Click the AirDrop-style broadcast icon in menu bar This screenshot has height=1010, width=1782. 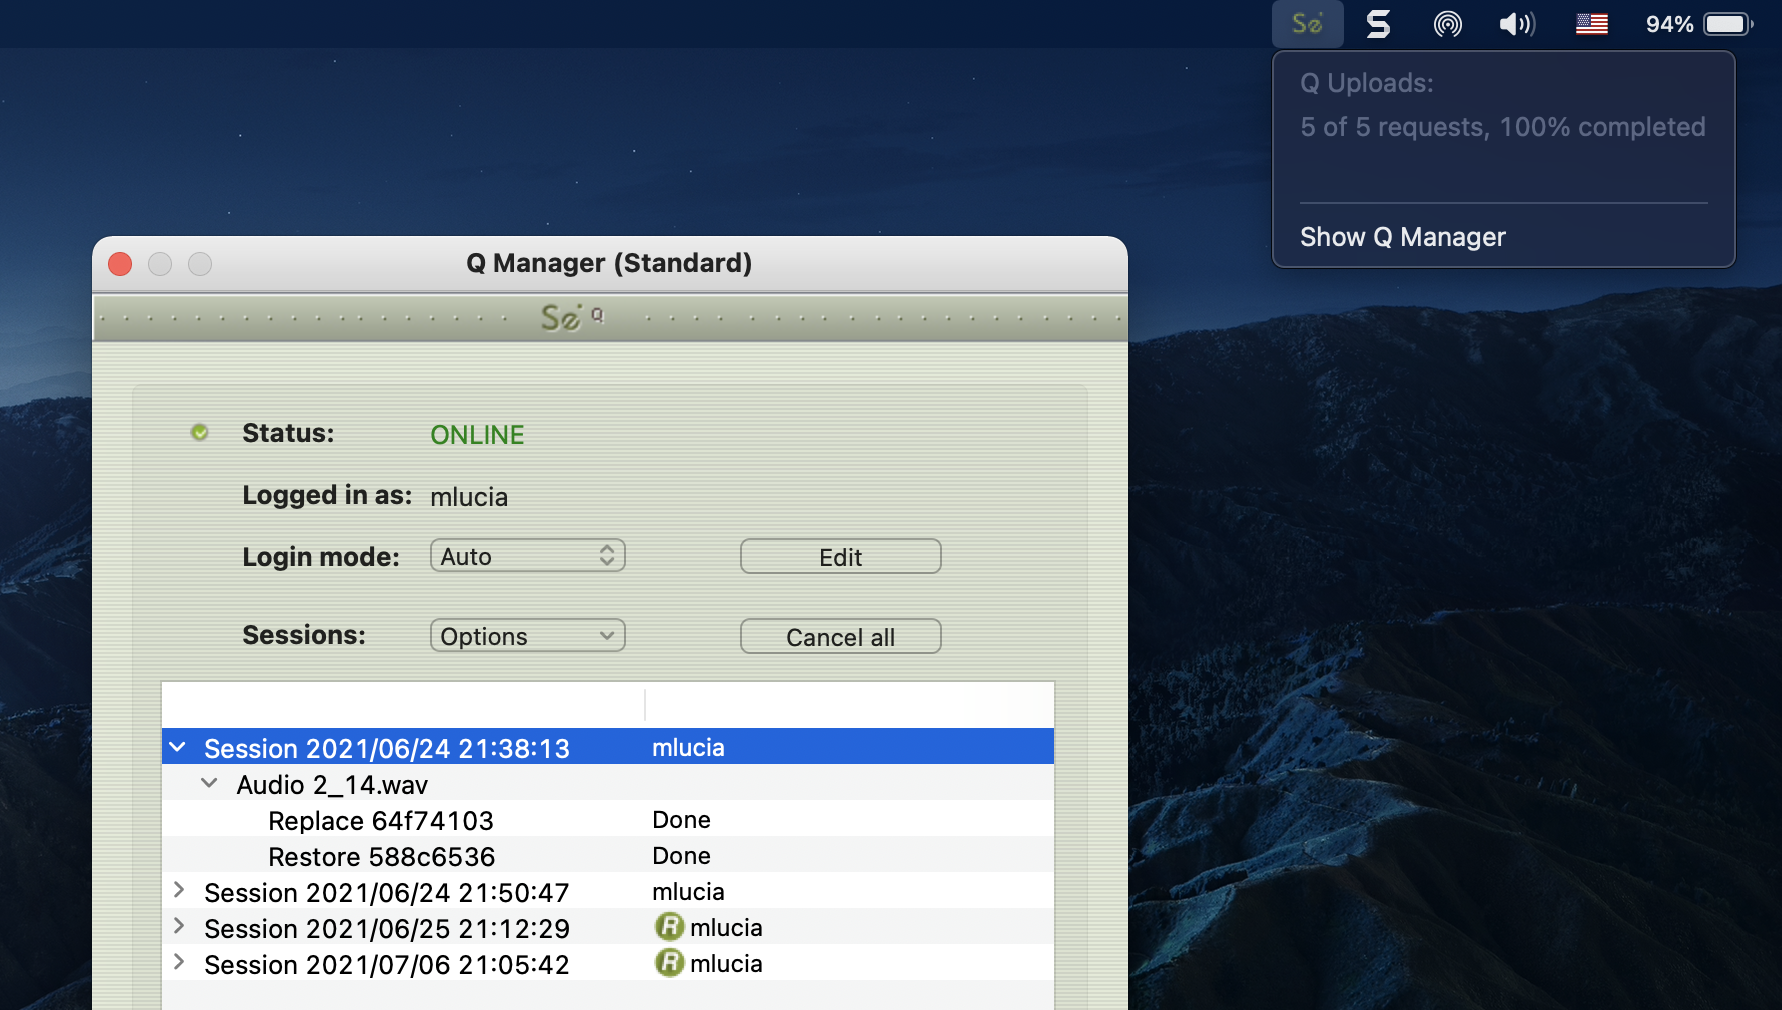pos(1447,24)
